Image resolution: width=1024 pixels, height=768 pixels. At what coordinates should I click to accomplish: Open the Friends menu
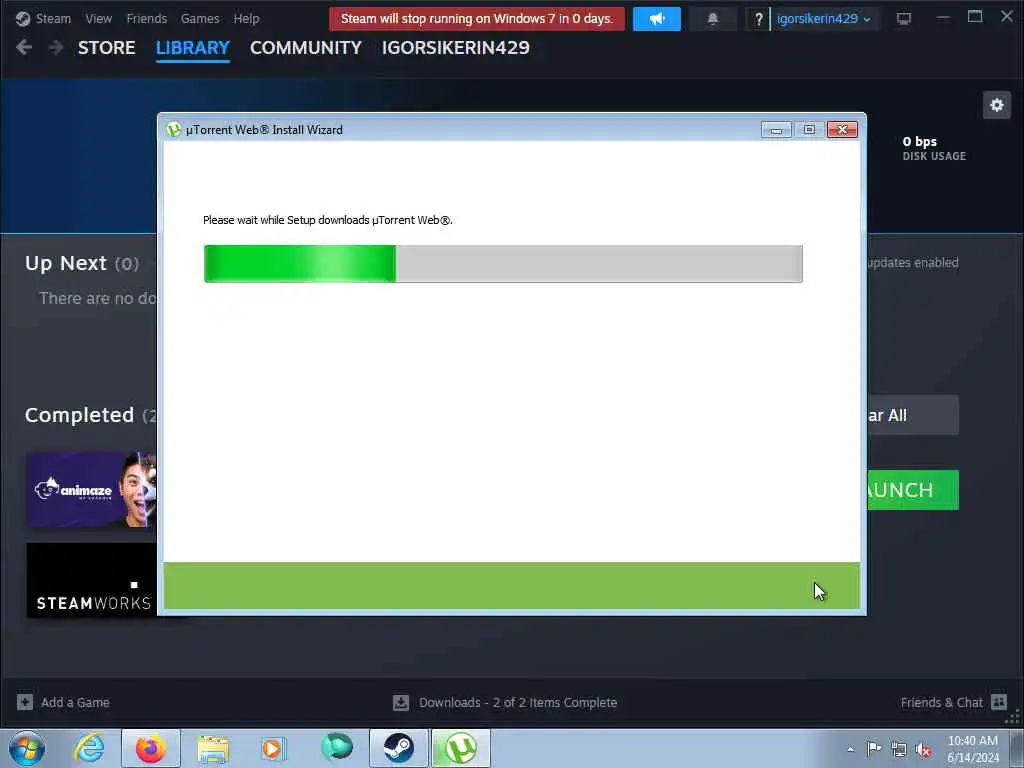point(146,19)
